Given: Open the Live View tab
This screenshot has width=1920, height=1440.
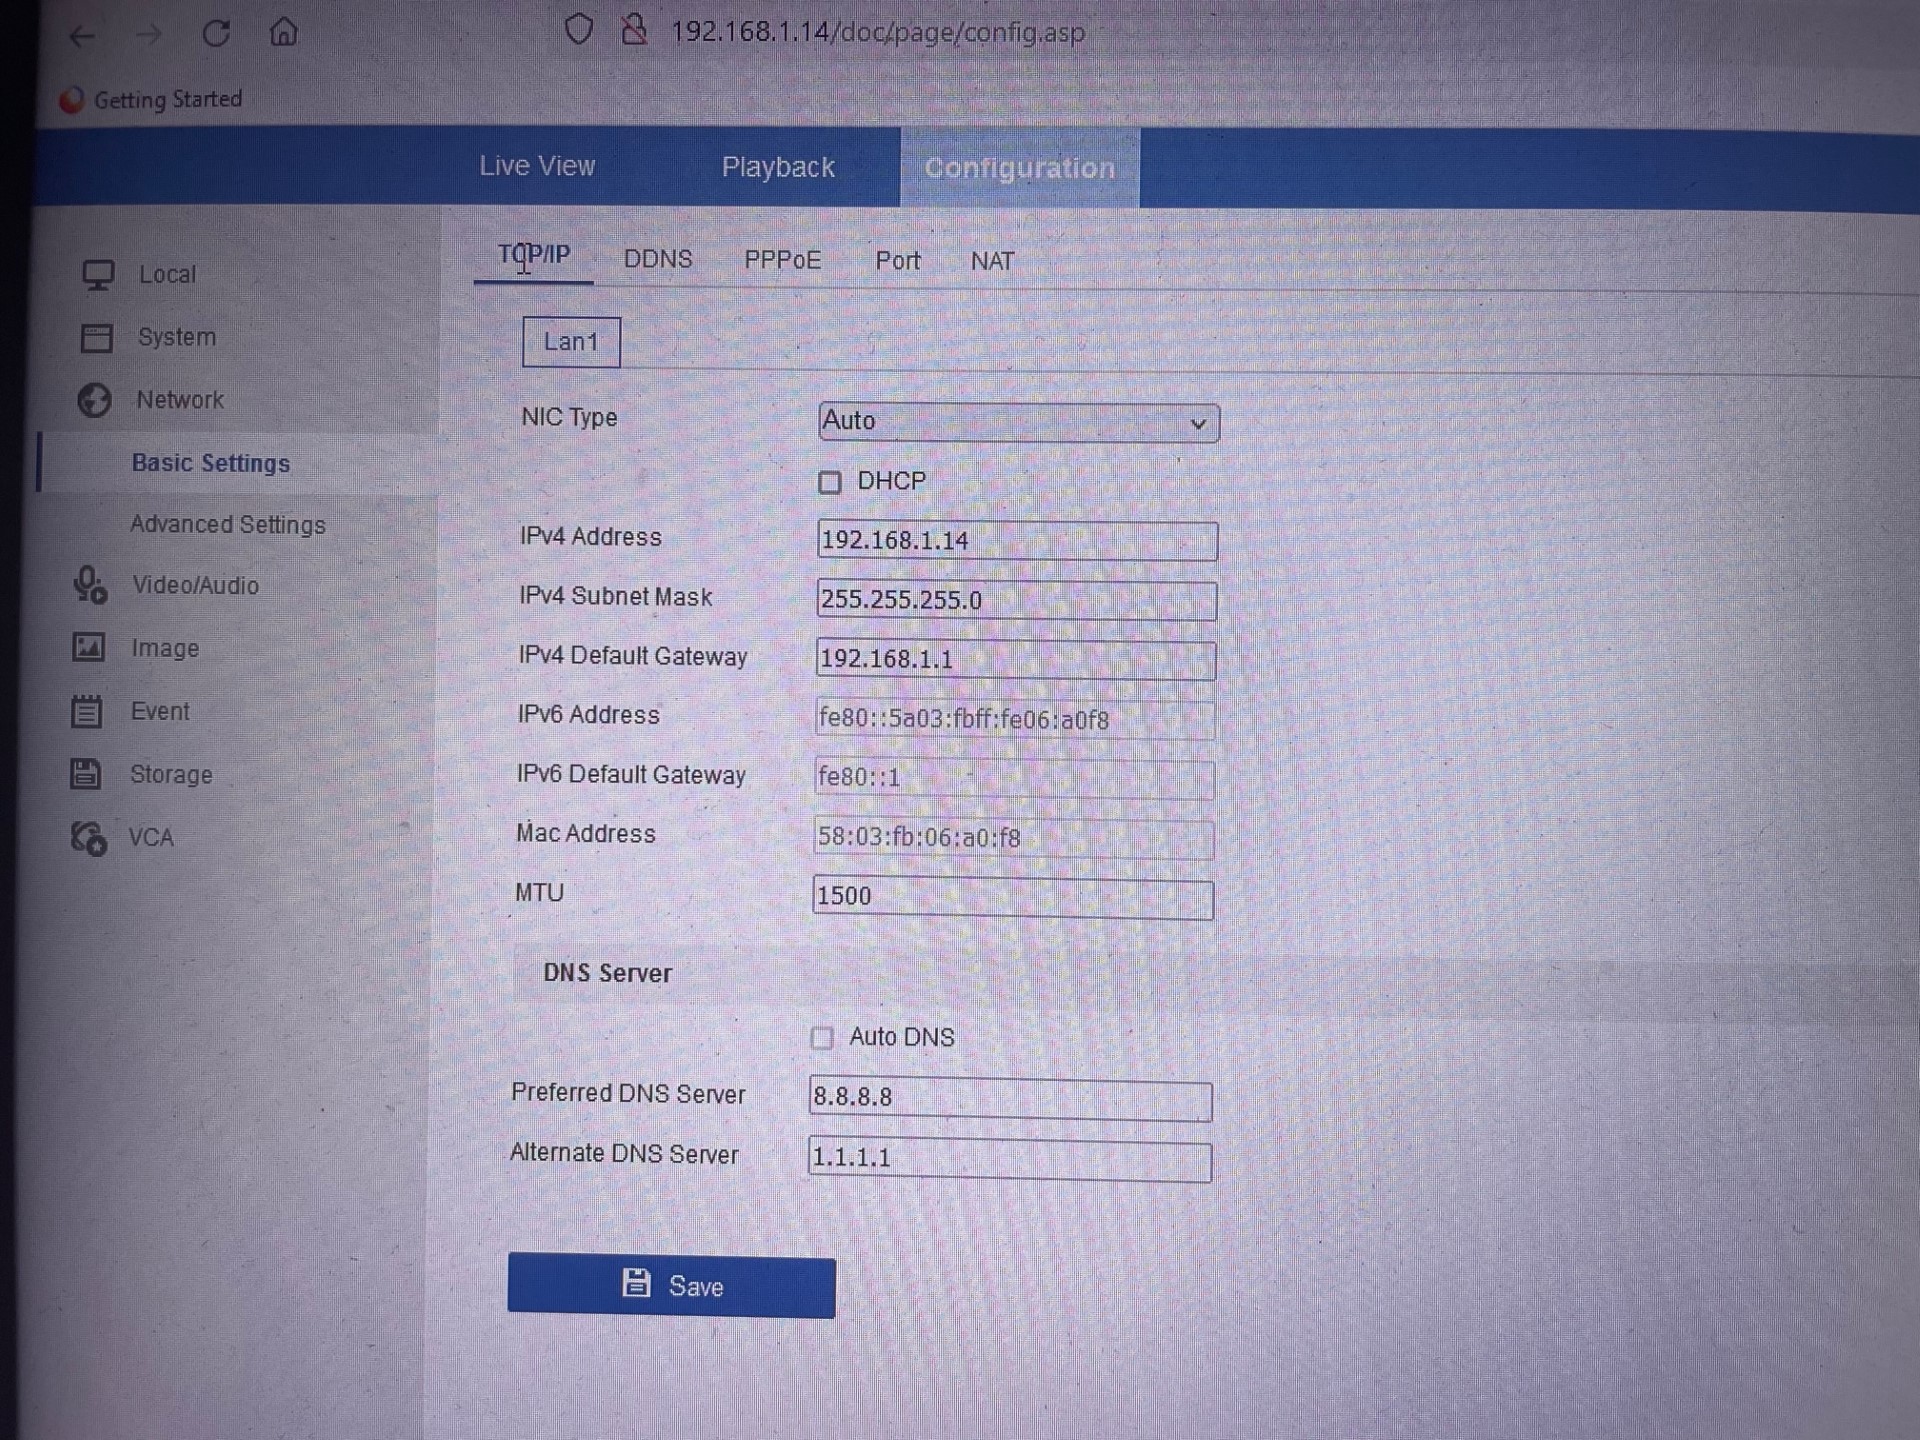Looking at the screenshot, I should click(537, 166).
